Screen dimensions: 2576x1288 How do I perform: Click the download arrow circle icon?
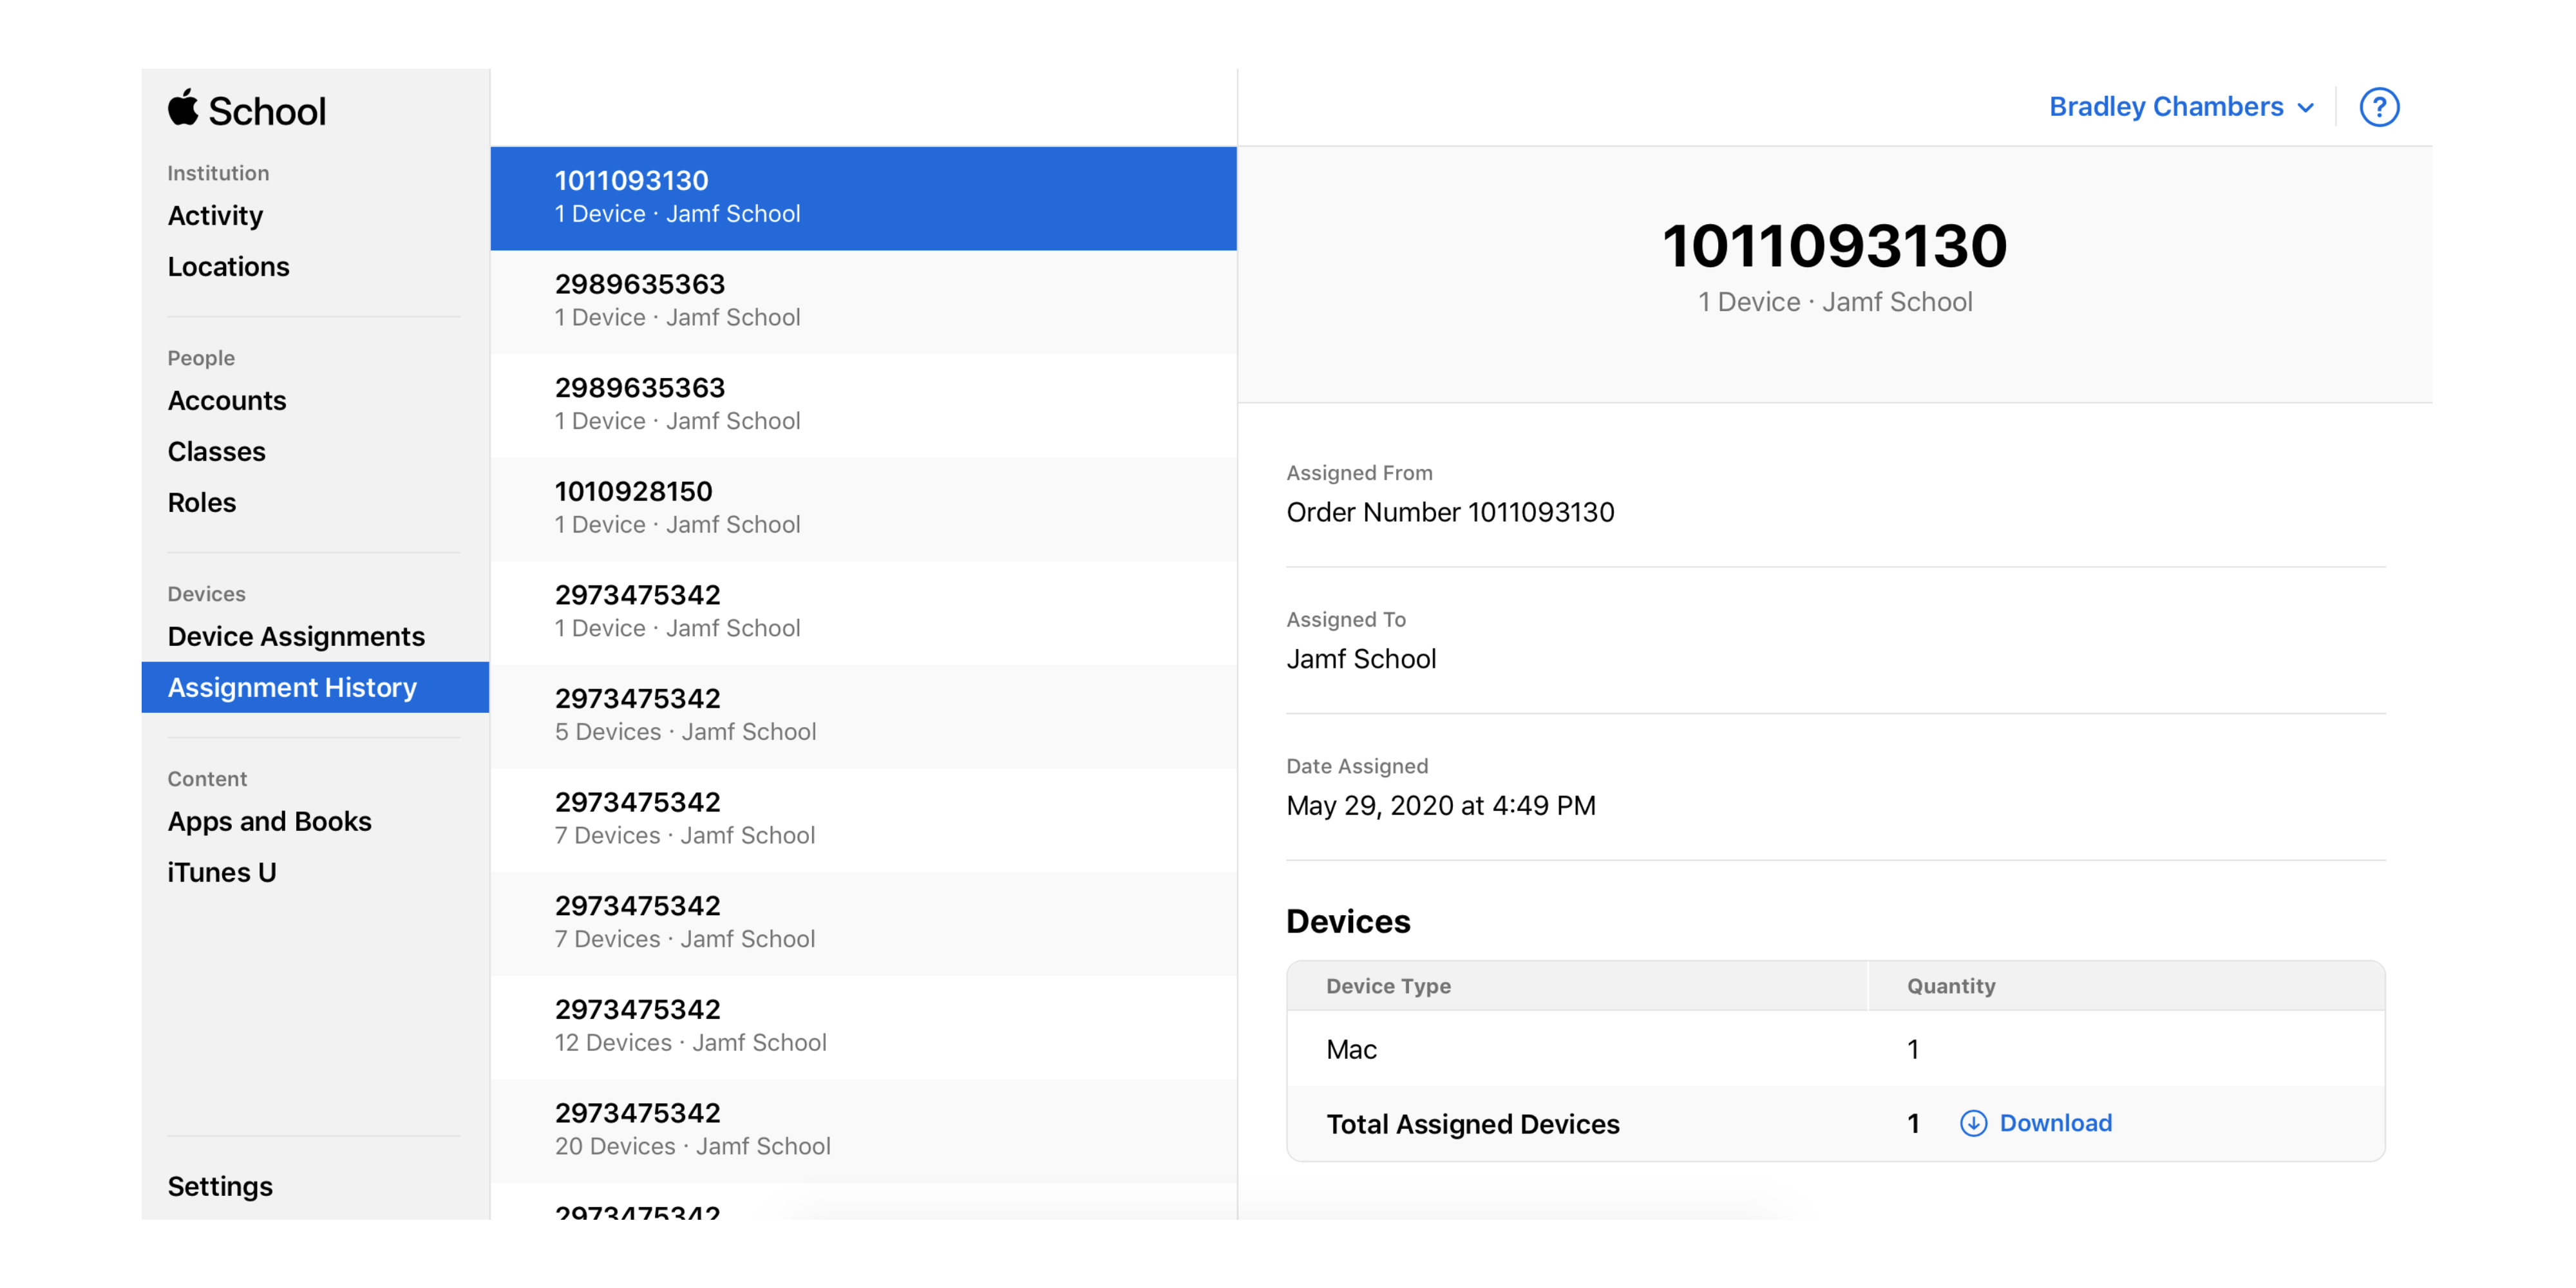coord(1972,1123)
